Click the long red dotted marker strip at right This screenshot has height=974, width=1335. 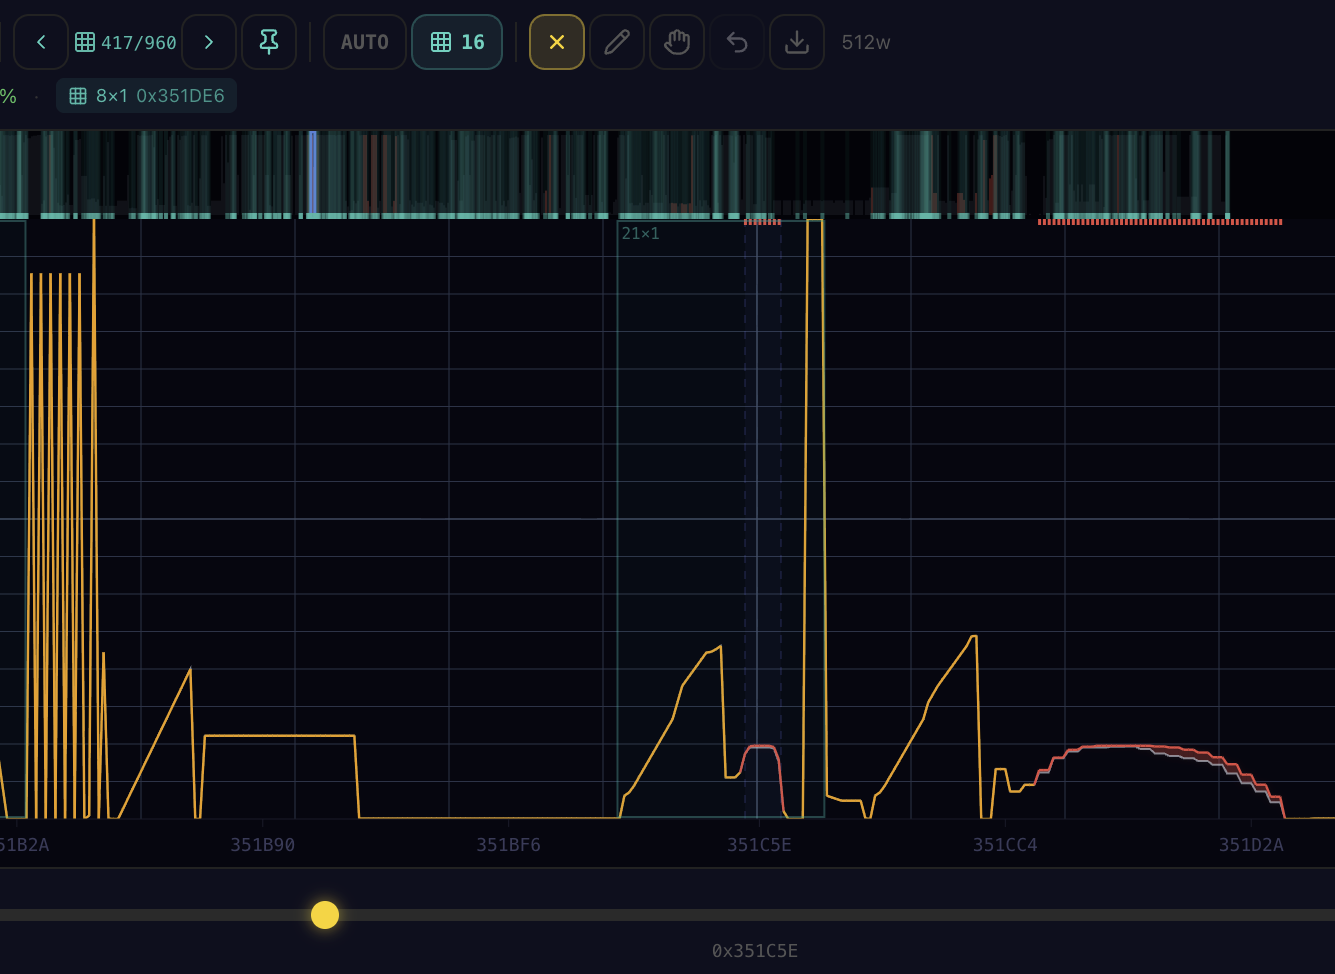[1160, 222]
